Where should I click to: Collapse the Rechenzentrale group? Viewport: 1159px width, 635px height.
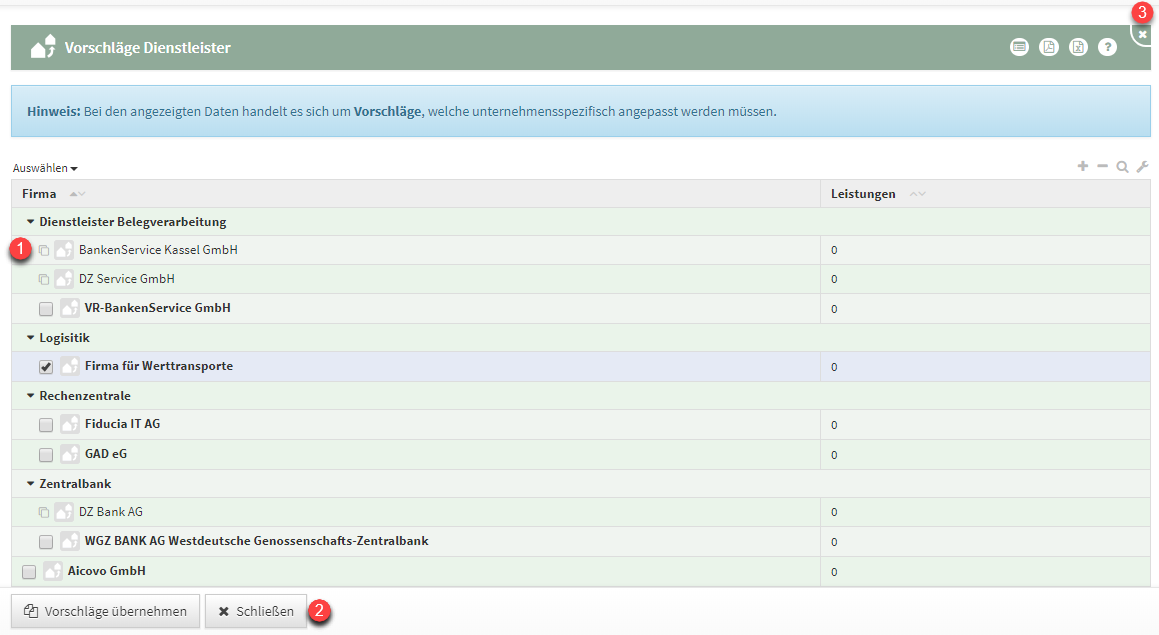(x=31, y=396)
